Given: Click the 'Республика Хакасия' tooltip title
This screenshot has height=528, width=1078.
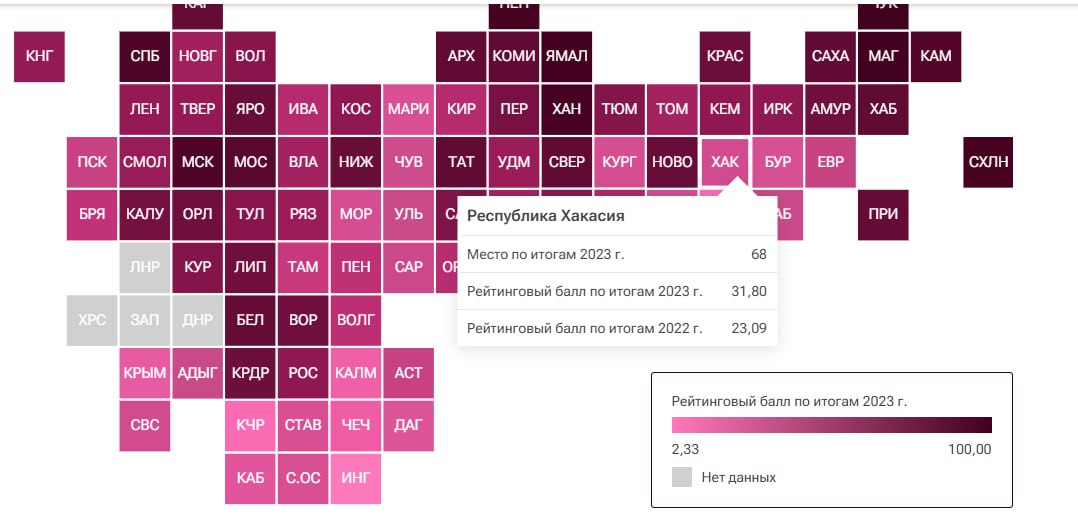Looking at the screenshot, I should (546, 216).
